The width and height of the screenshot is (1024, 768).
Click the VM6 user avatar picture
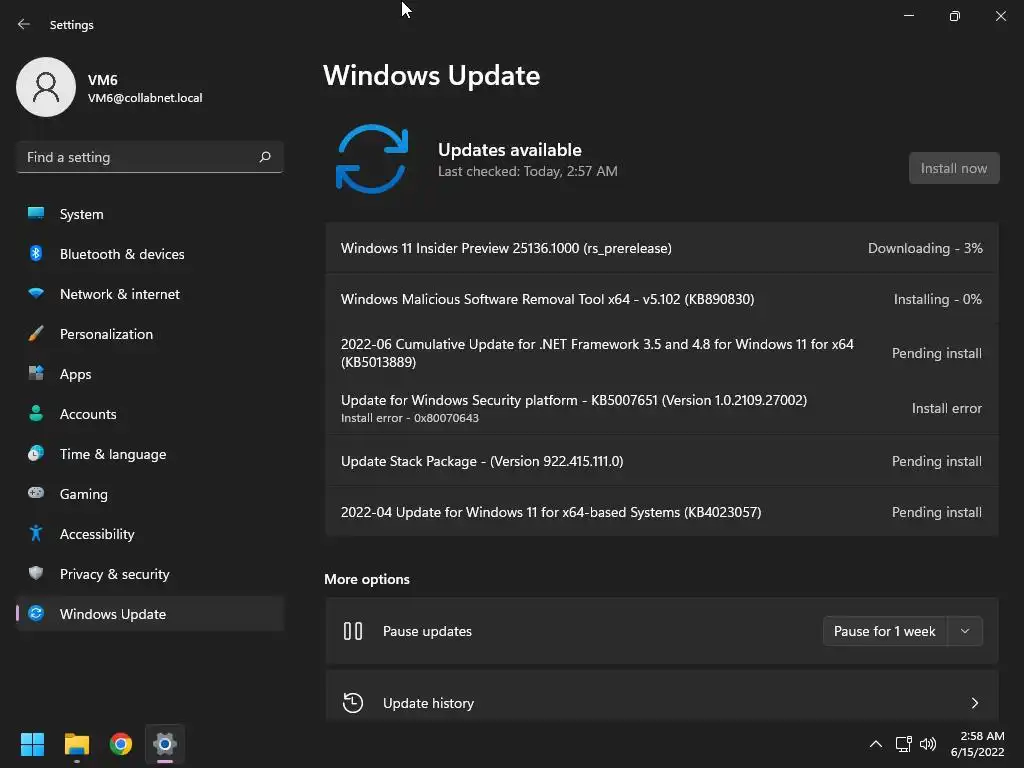point(46,87)
